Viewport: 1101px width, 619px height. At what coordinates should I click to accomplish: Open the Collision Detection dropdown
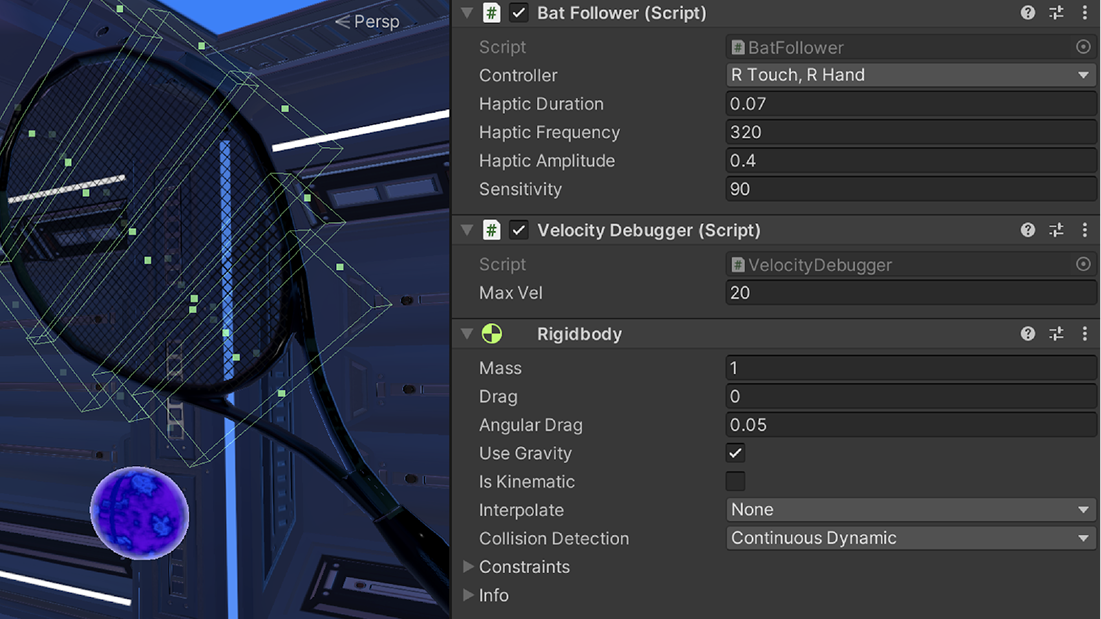[x=910, y=538]
